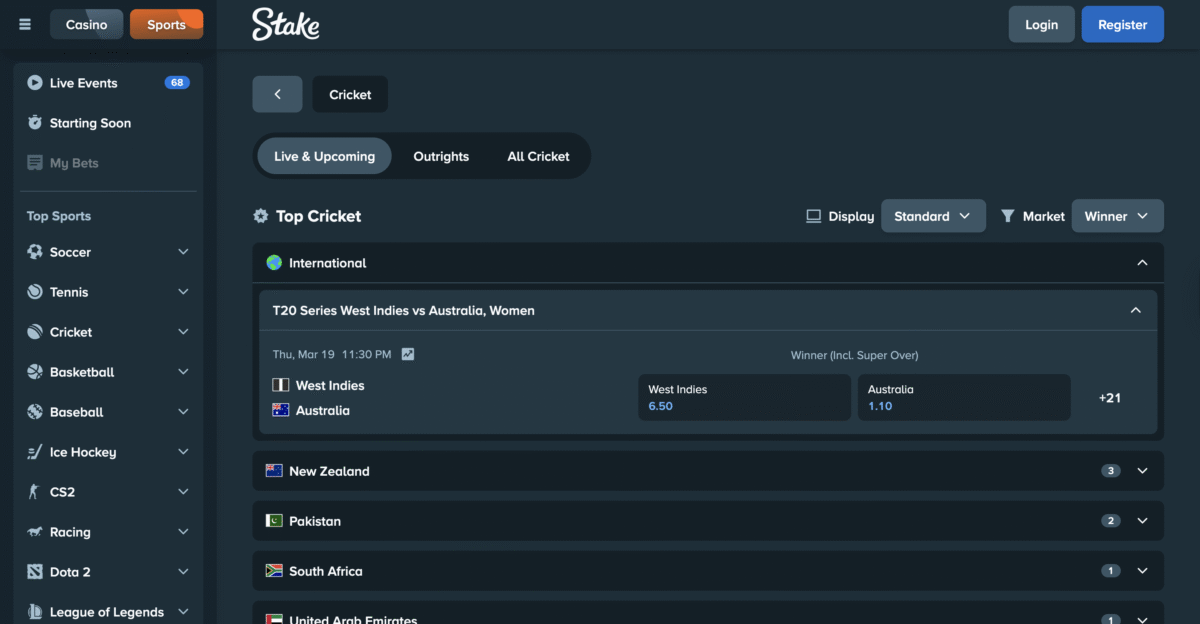Select the Outrights tab
Viewport: 1200px width, 624px height.
click(x=441, y=156)
